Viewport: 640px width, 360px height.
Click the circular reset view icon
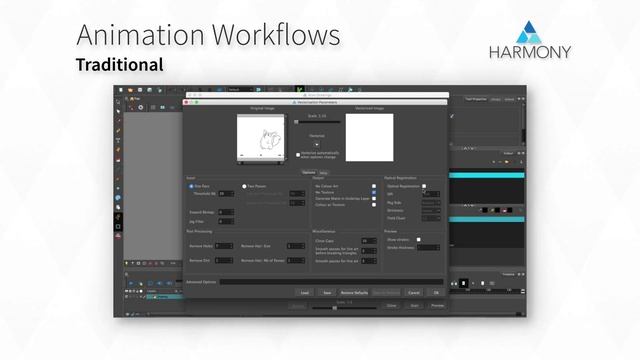click(141, 107)
